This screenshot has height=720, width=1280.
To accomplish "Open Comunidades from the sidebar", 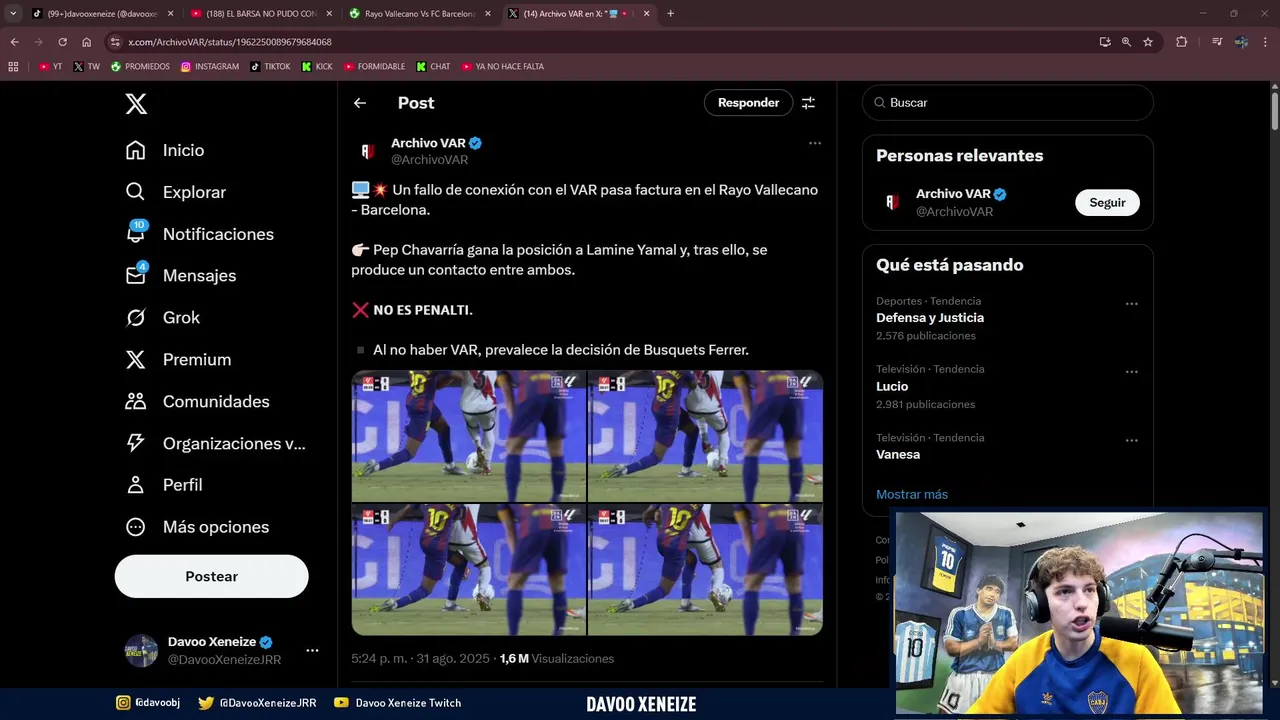I will [x=198, y=401].
